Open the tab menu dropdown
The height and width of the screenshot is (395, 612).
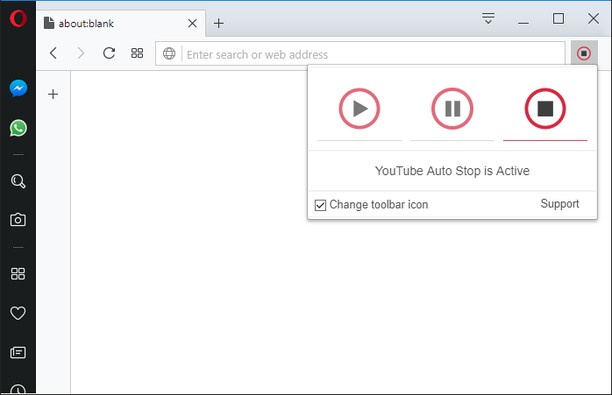click(488, 18)
